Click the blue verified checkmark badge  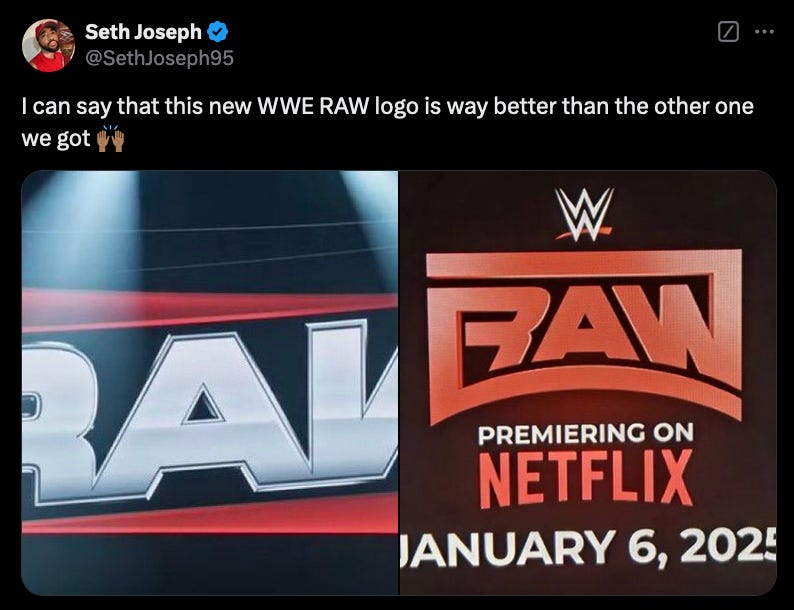pyautogui.click(x=218, y=32)
